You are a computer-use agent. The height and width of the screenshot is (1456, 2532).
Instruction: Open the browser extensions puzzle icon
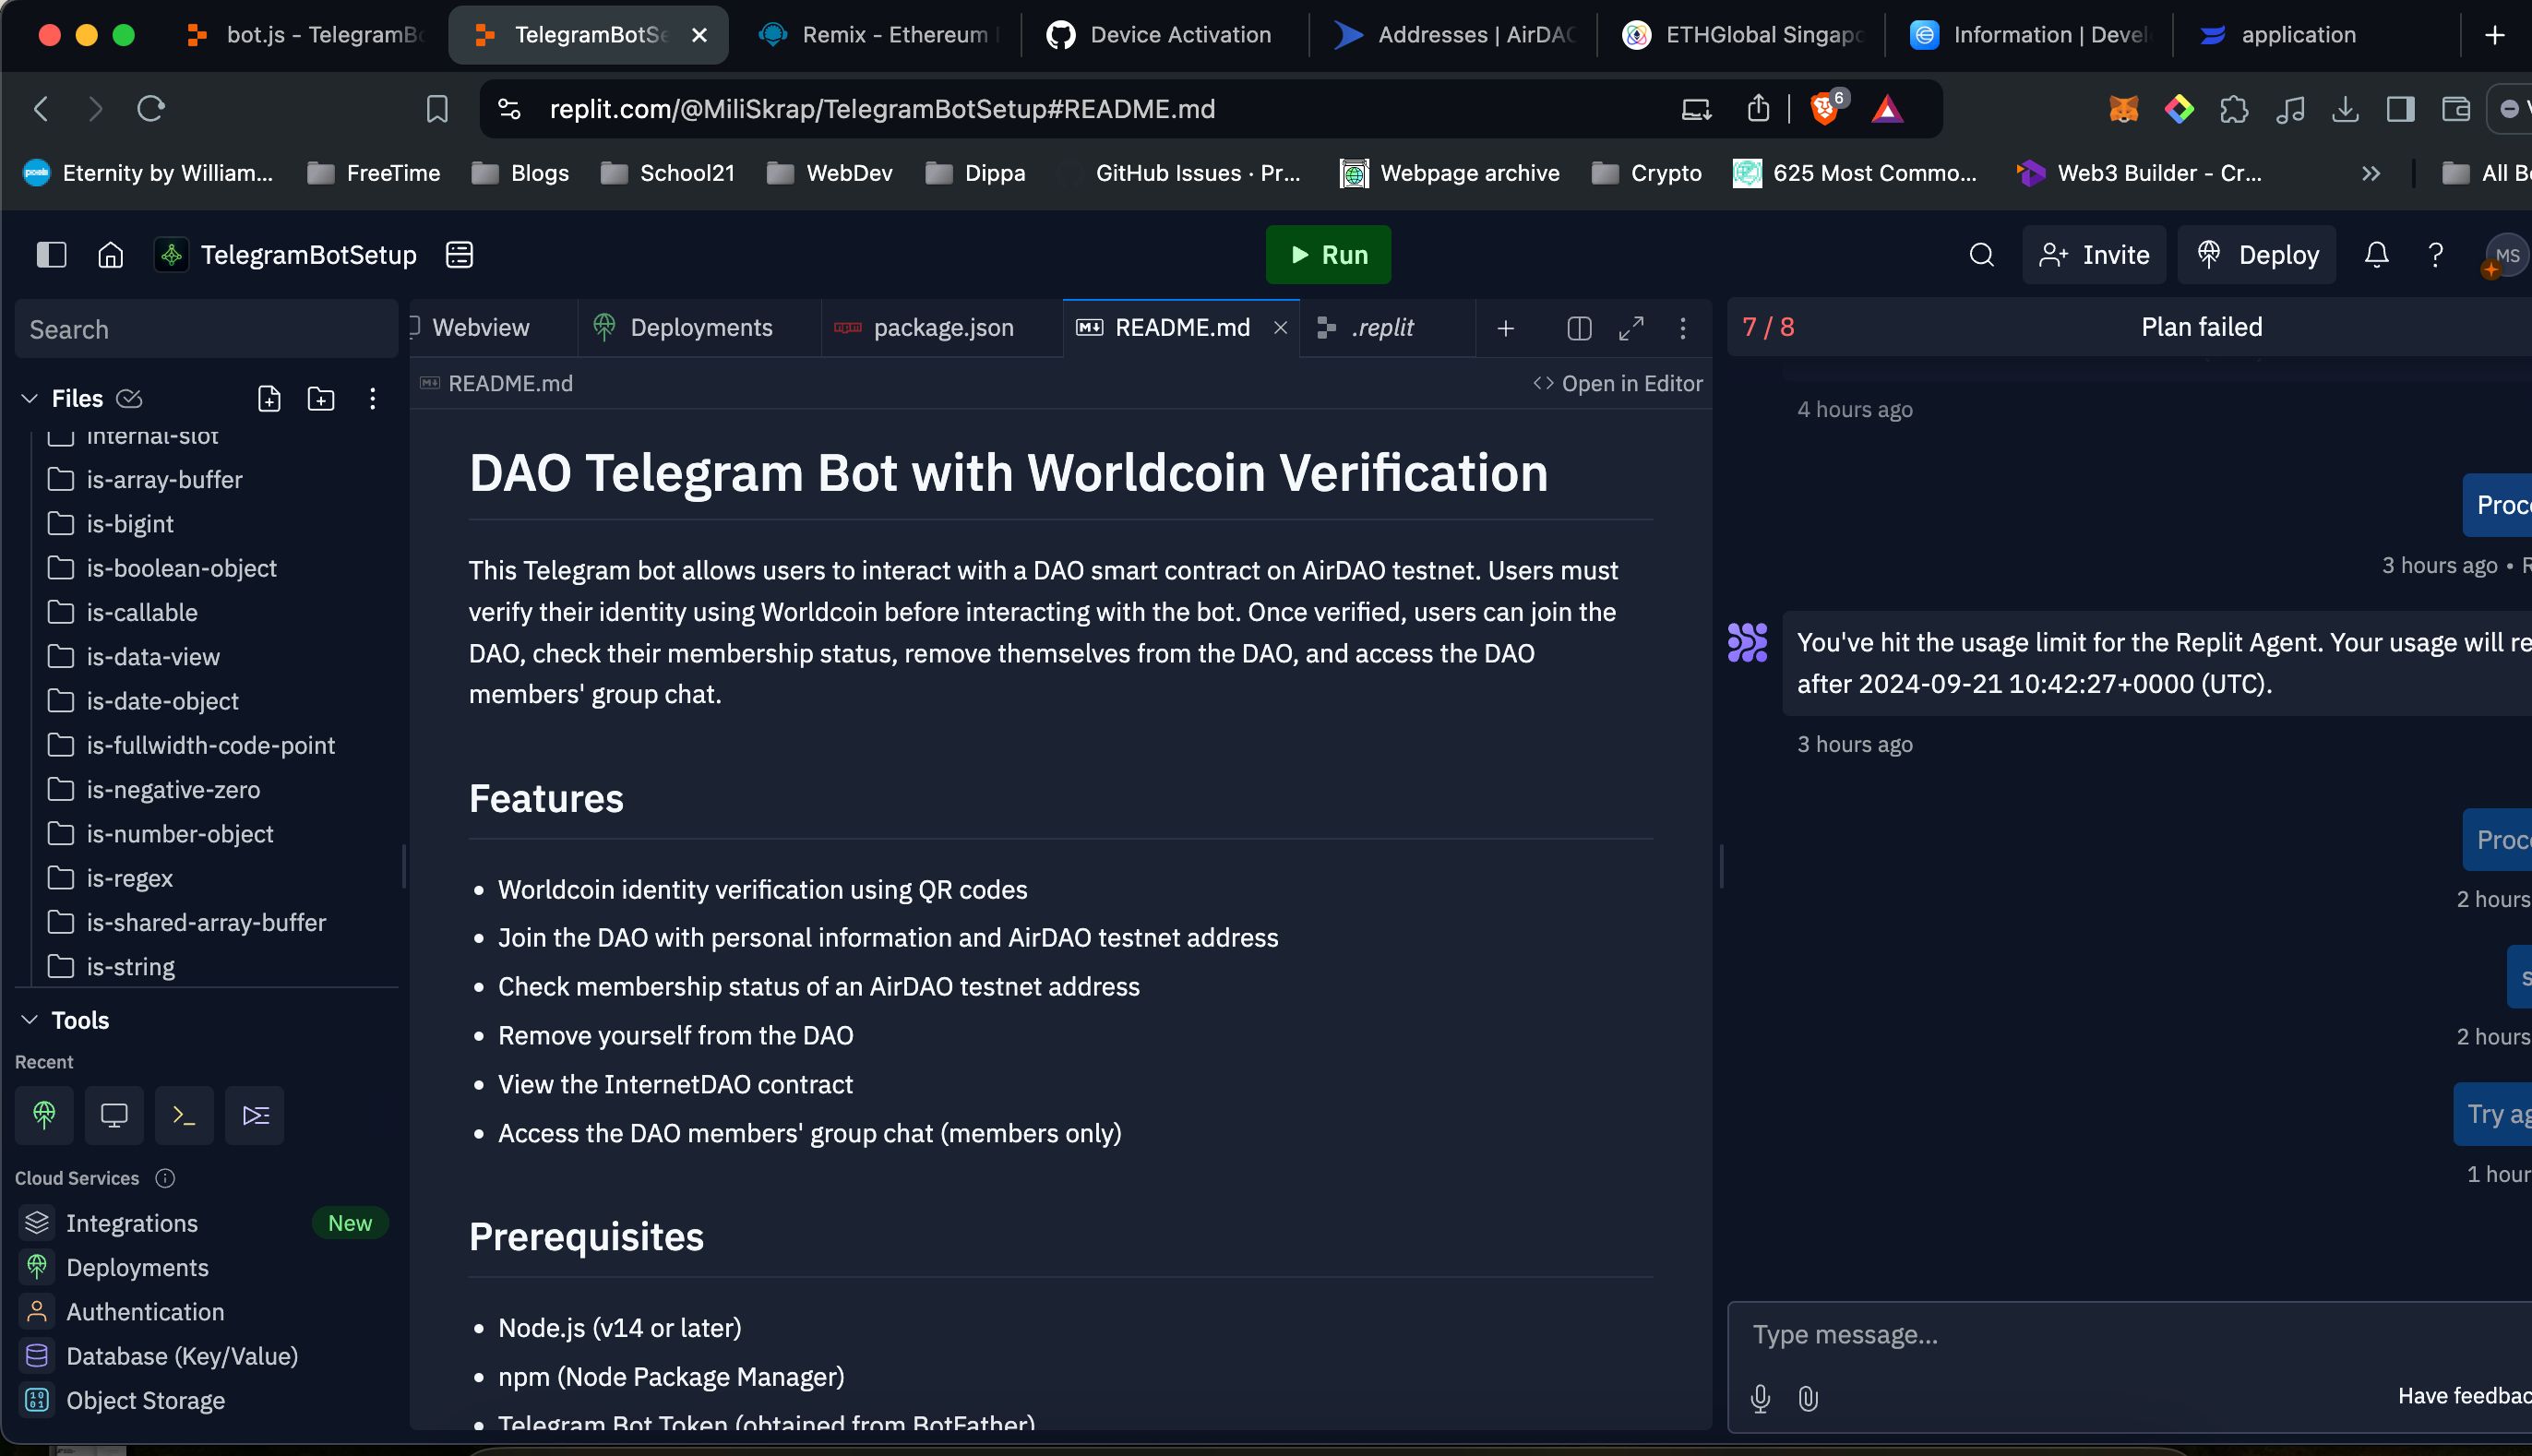coord(2234,109)
